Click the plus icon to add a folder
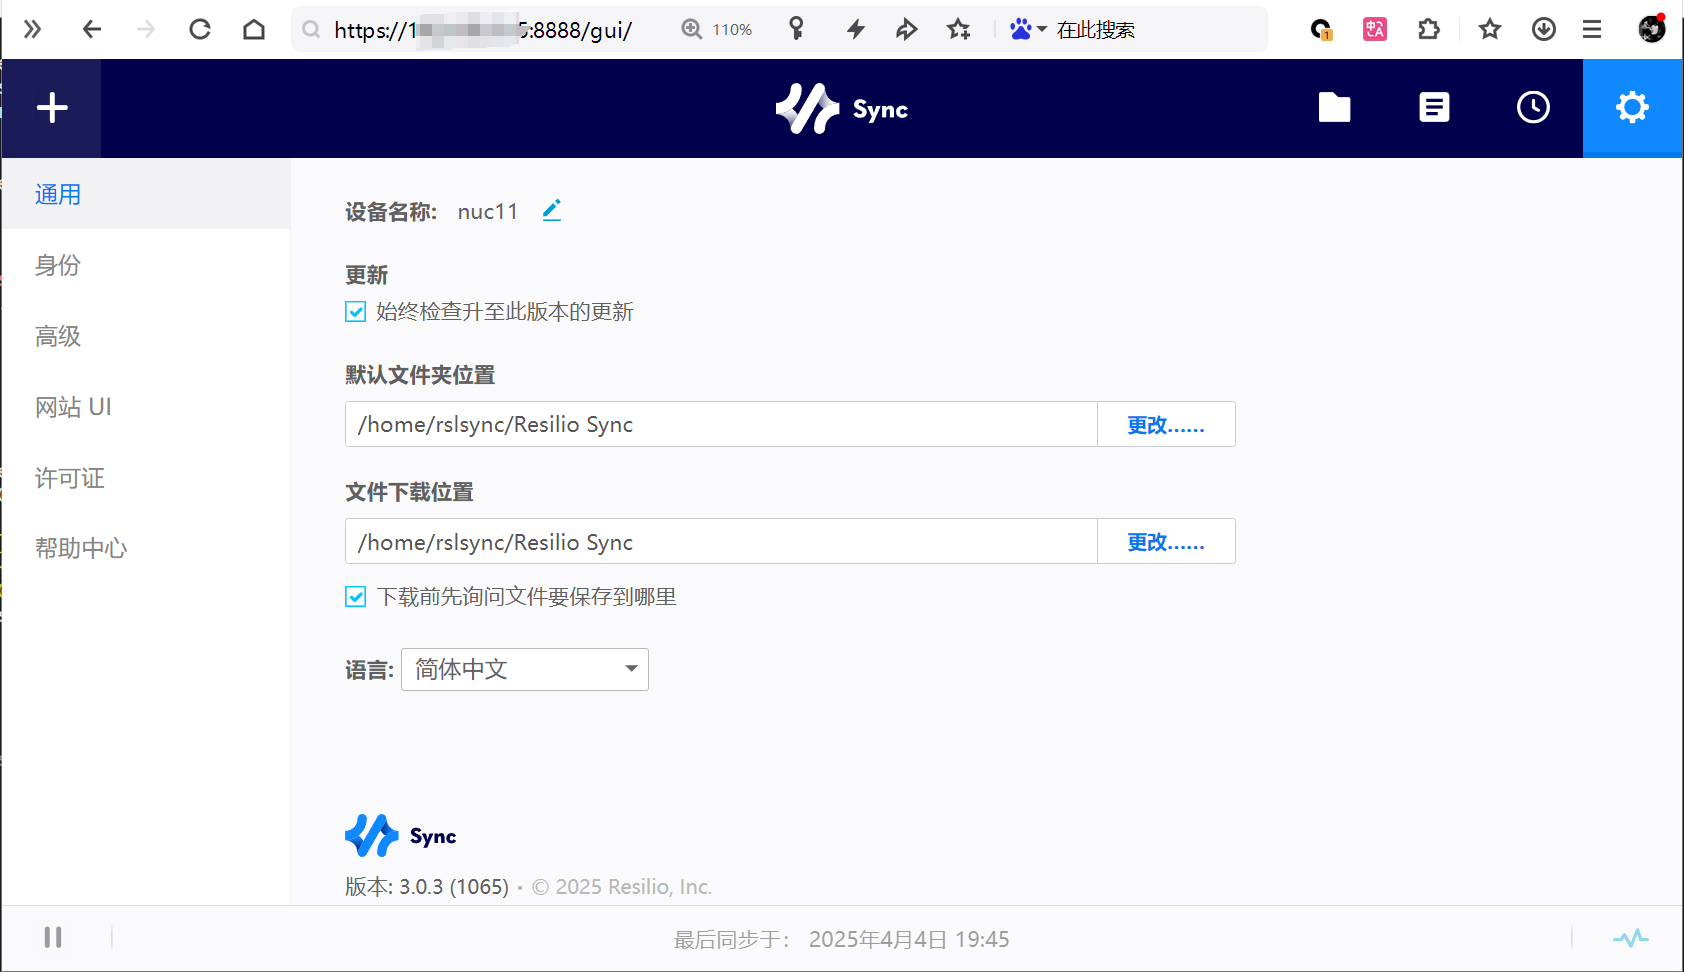 click(x=52, y=108)
